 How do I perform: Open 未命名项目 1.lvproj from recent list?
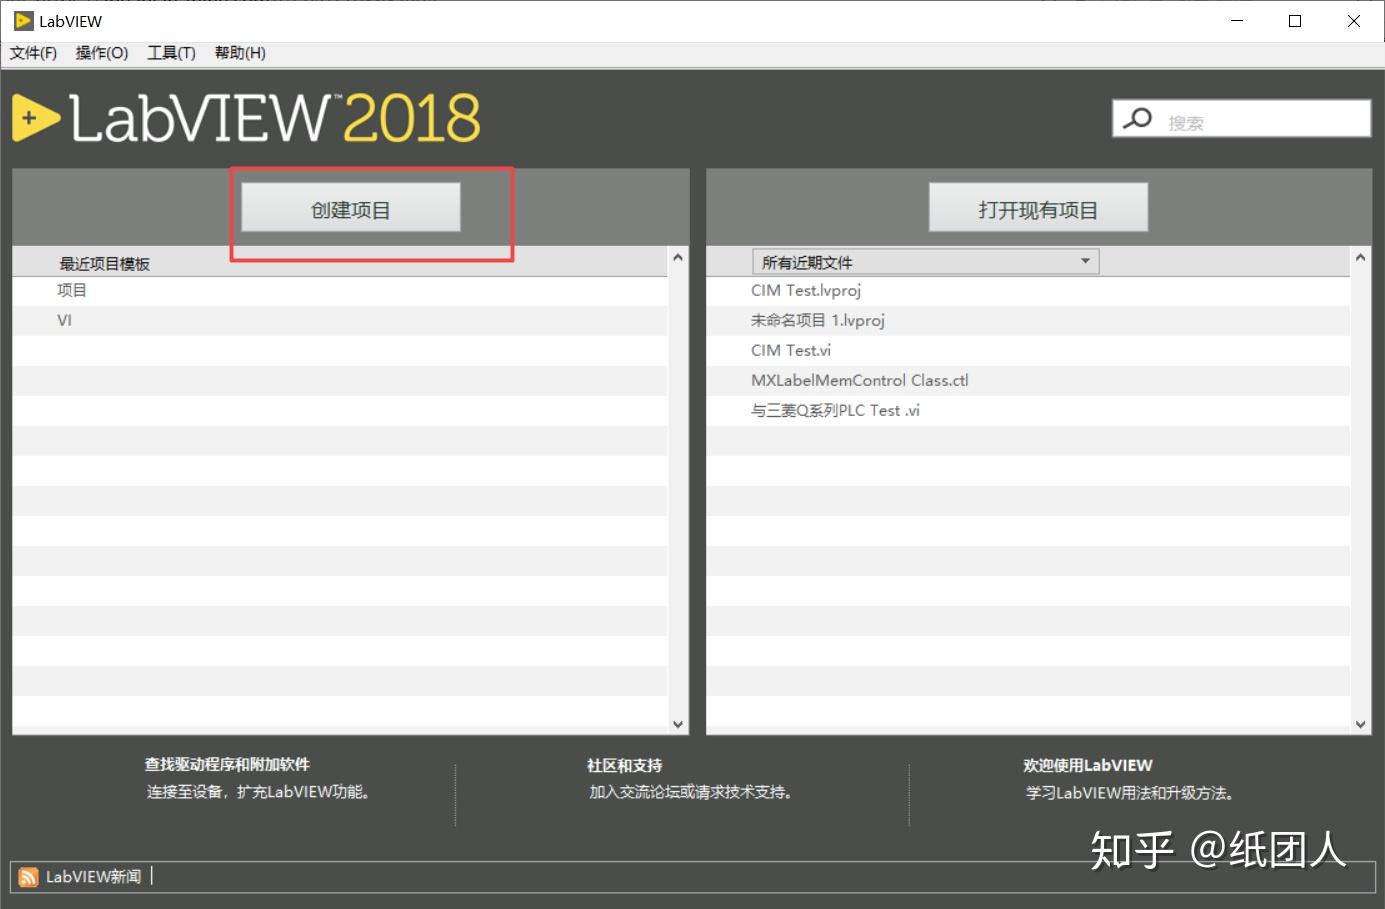click(x=818, y=320)
